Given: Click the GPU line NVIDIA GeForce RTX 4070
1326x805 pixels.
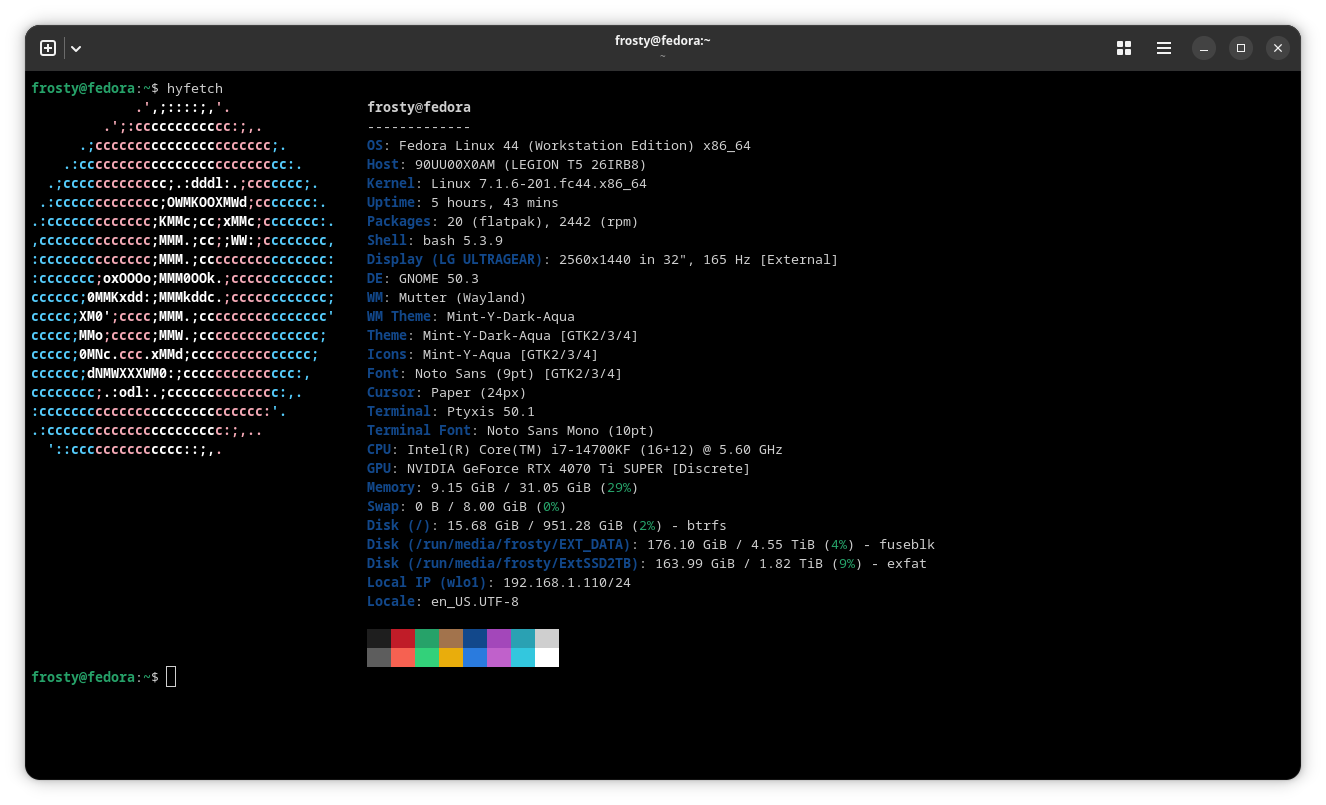Looking at the screenshot, I should pos(559,468).
